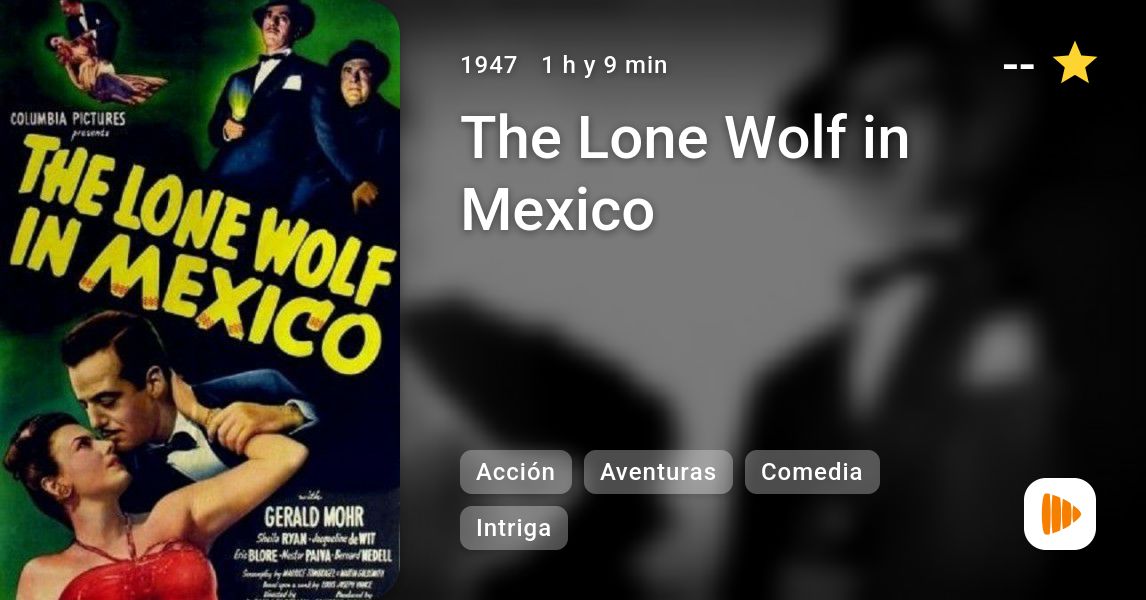Select the Aventuras genre tag
1146x600 pixels.
[x=658, y=472]
